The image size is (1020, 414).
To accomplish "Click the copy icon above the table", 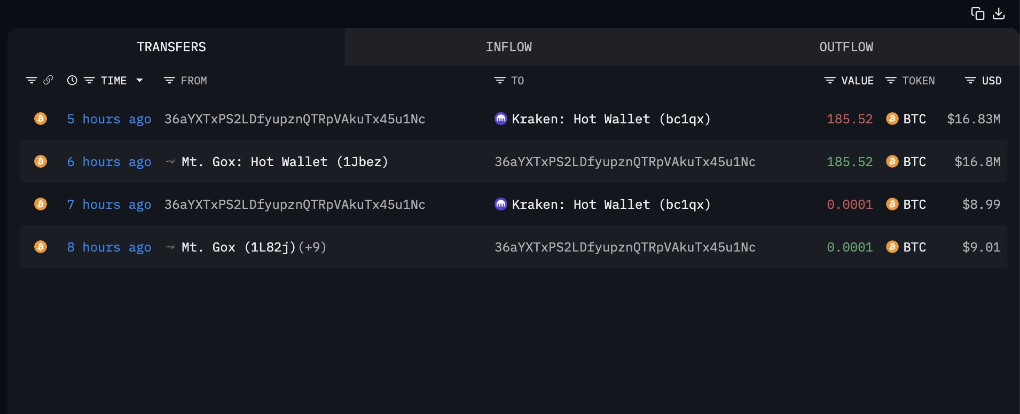I will pyautogui.click(x=978, y=13).
